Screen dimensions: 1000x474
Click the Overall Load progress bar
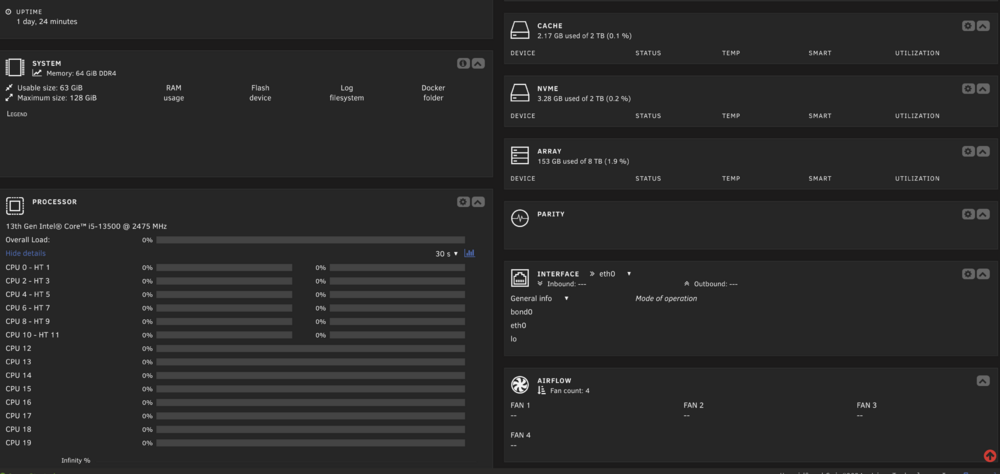tap(311, 240)
